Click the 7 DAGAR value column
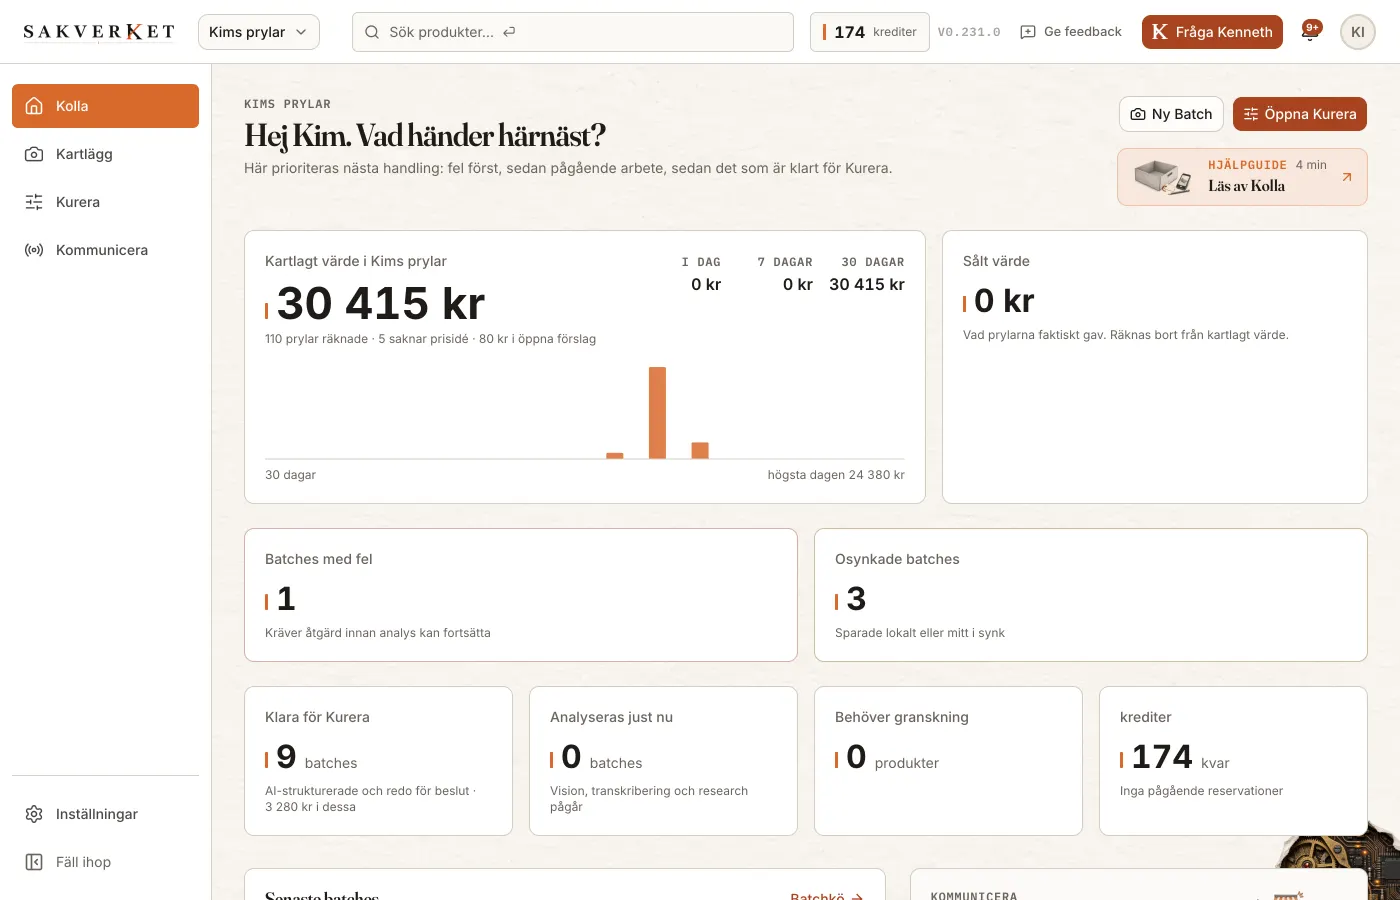The width and height of the screenshot is (1400, 900). 785,274
